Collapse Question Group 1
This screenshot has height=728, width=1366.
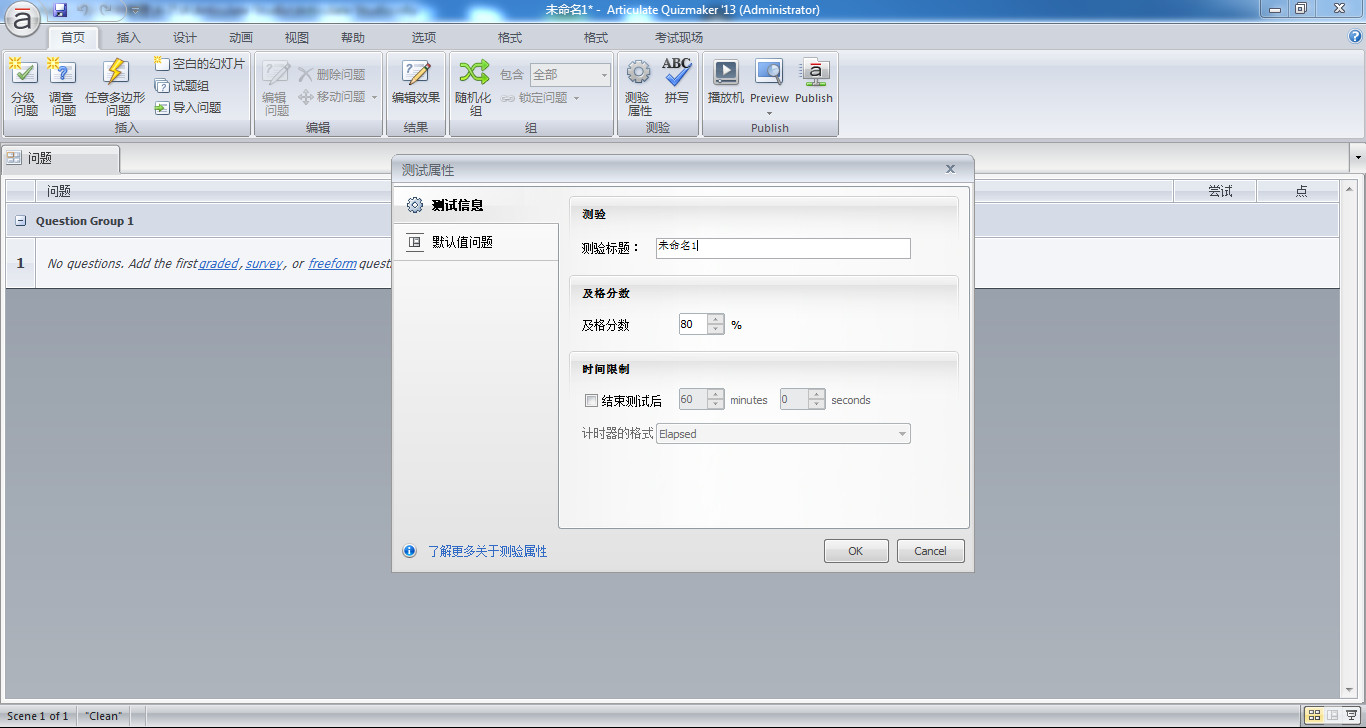click(x=21, y=221)
